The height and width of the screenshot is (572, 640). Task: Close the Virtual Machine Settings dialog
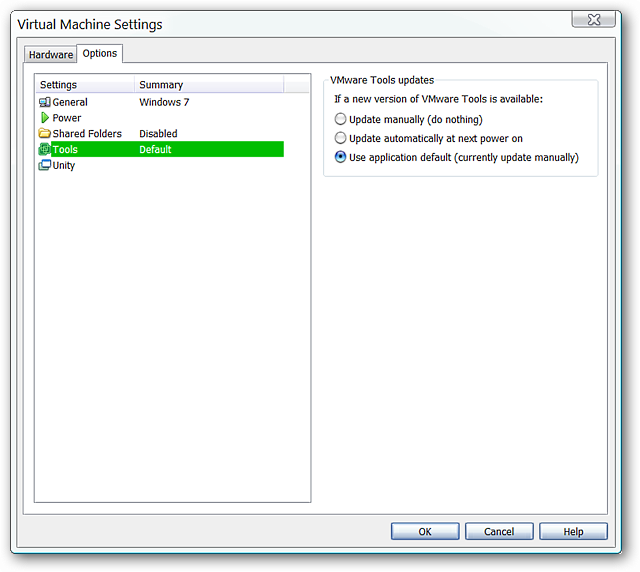(x=593, y=19)
